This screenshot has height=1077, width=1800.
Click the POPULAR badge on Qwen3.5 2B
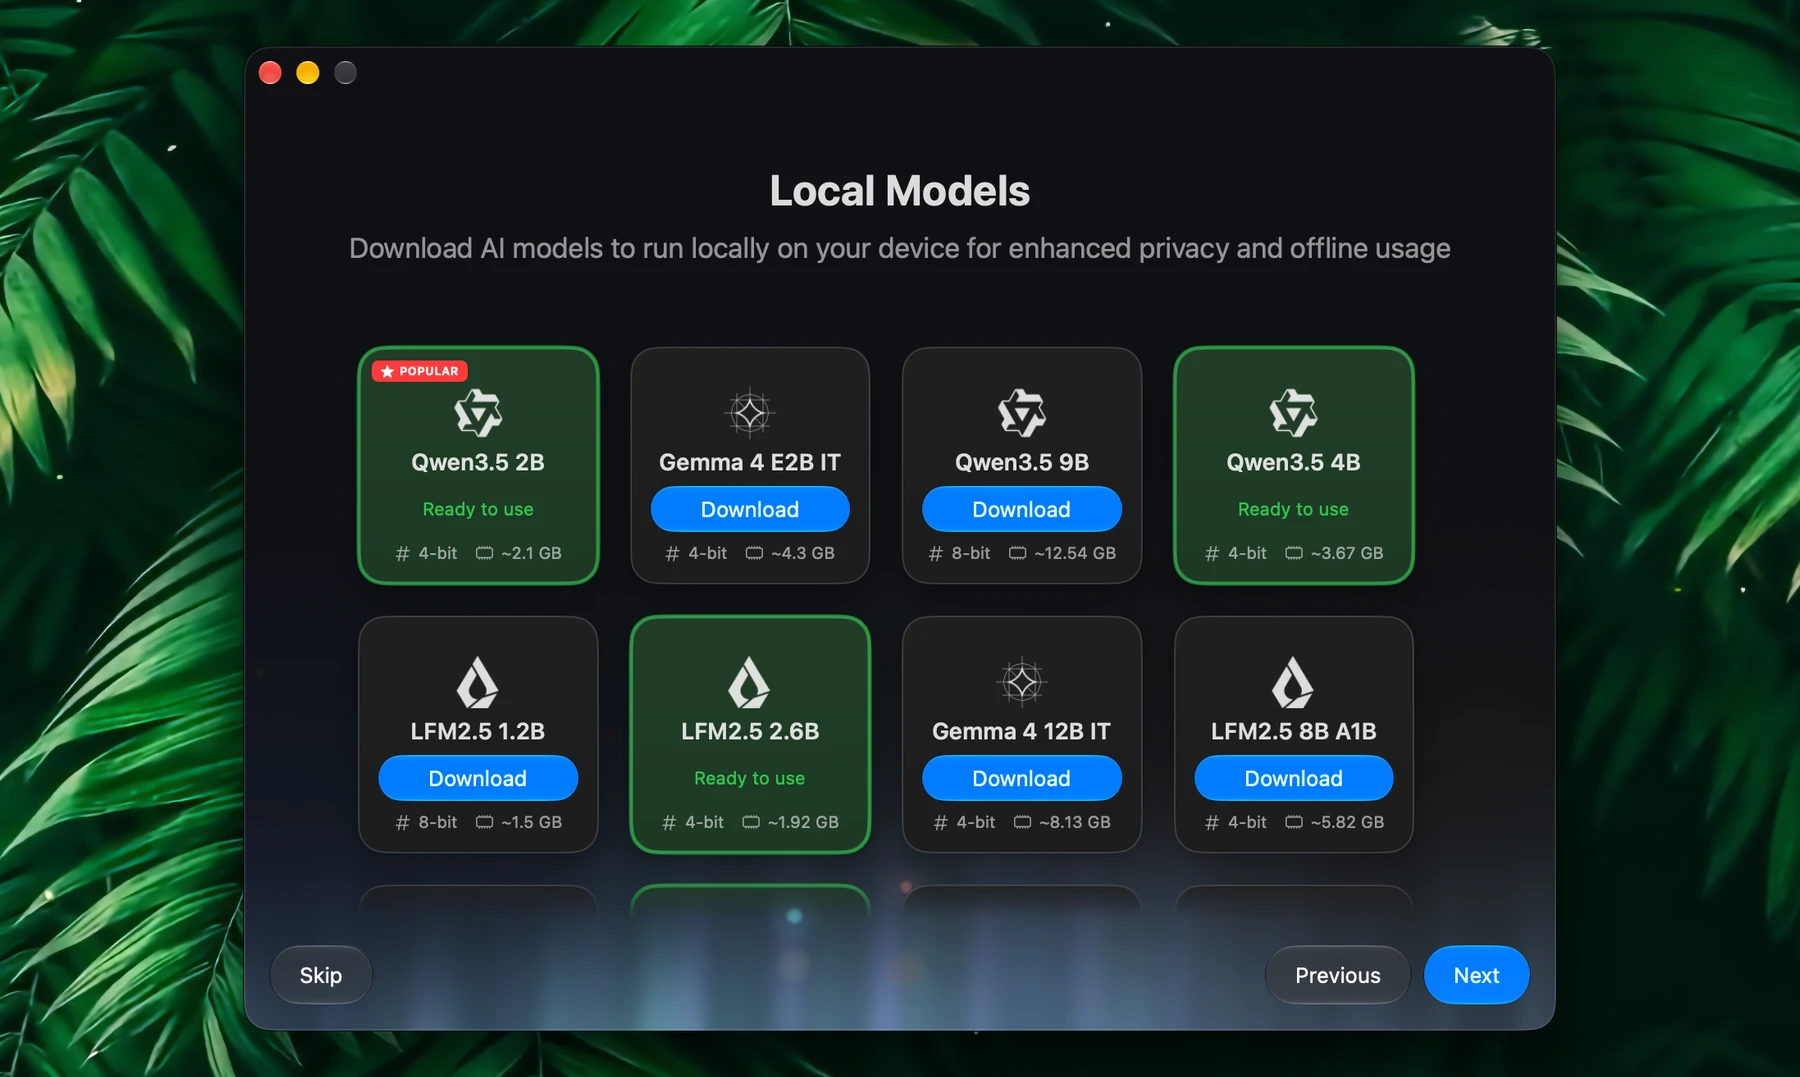click(x=420, y=371)
